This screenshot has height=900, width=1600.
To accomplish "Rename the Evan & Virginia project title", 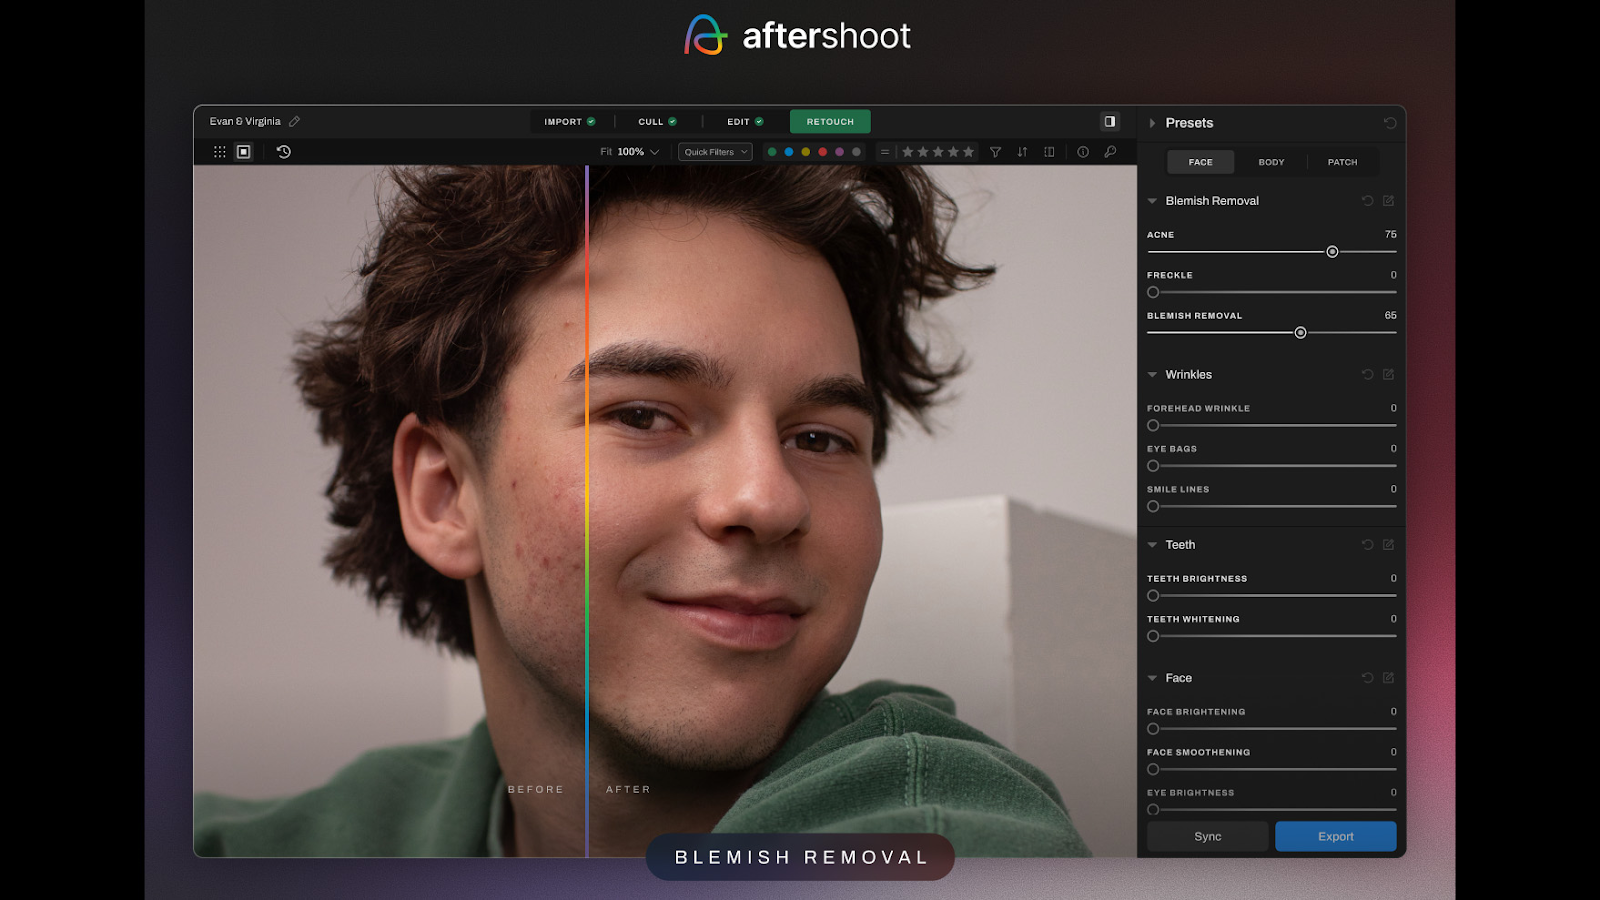I will click(x=293, y=121).
